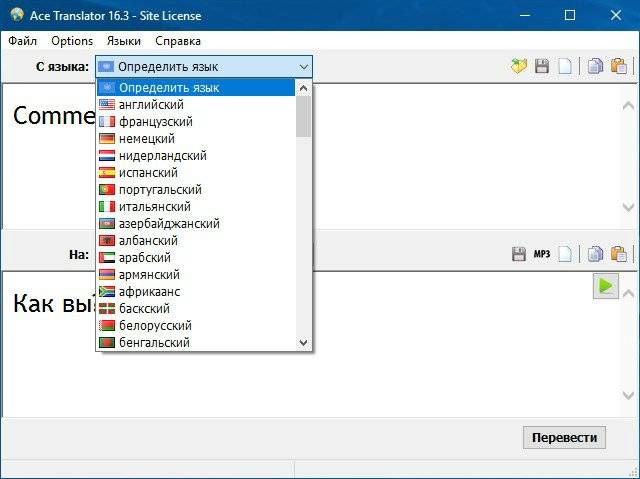Collapse the С языка combo box

304,67
